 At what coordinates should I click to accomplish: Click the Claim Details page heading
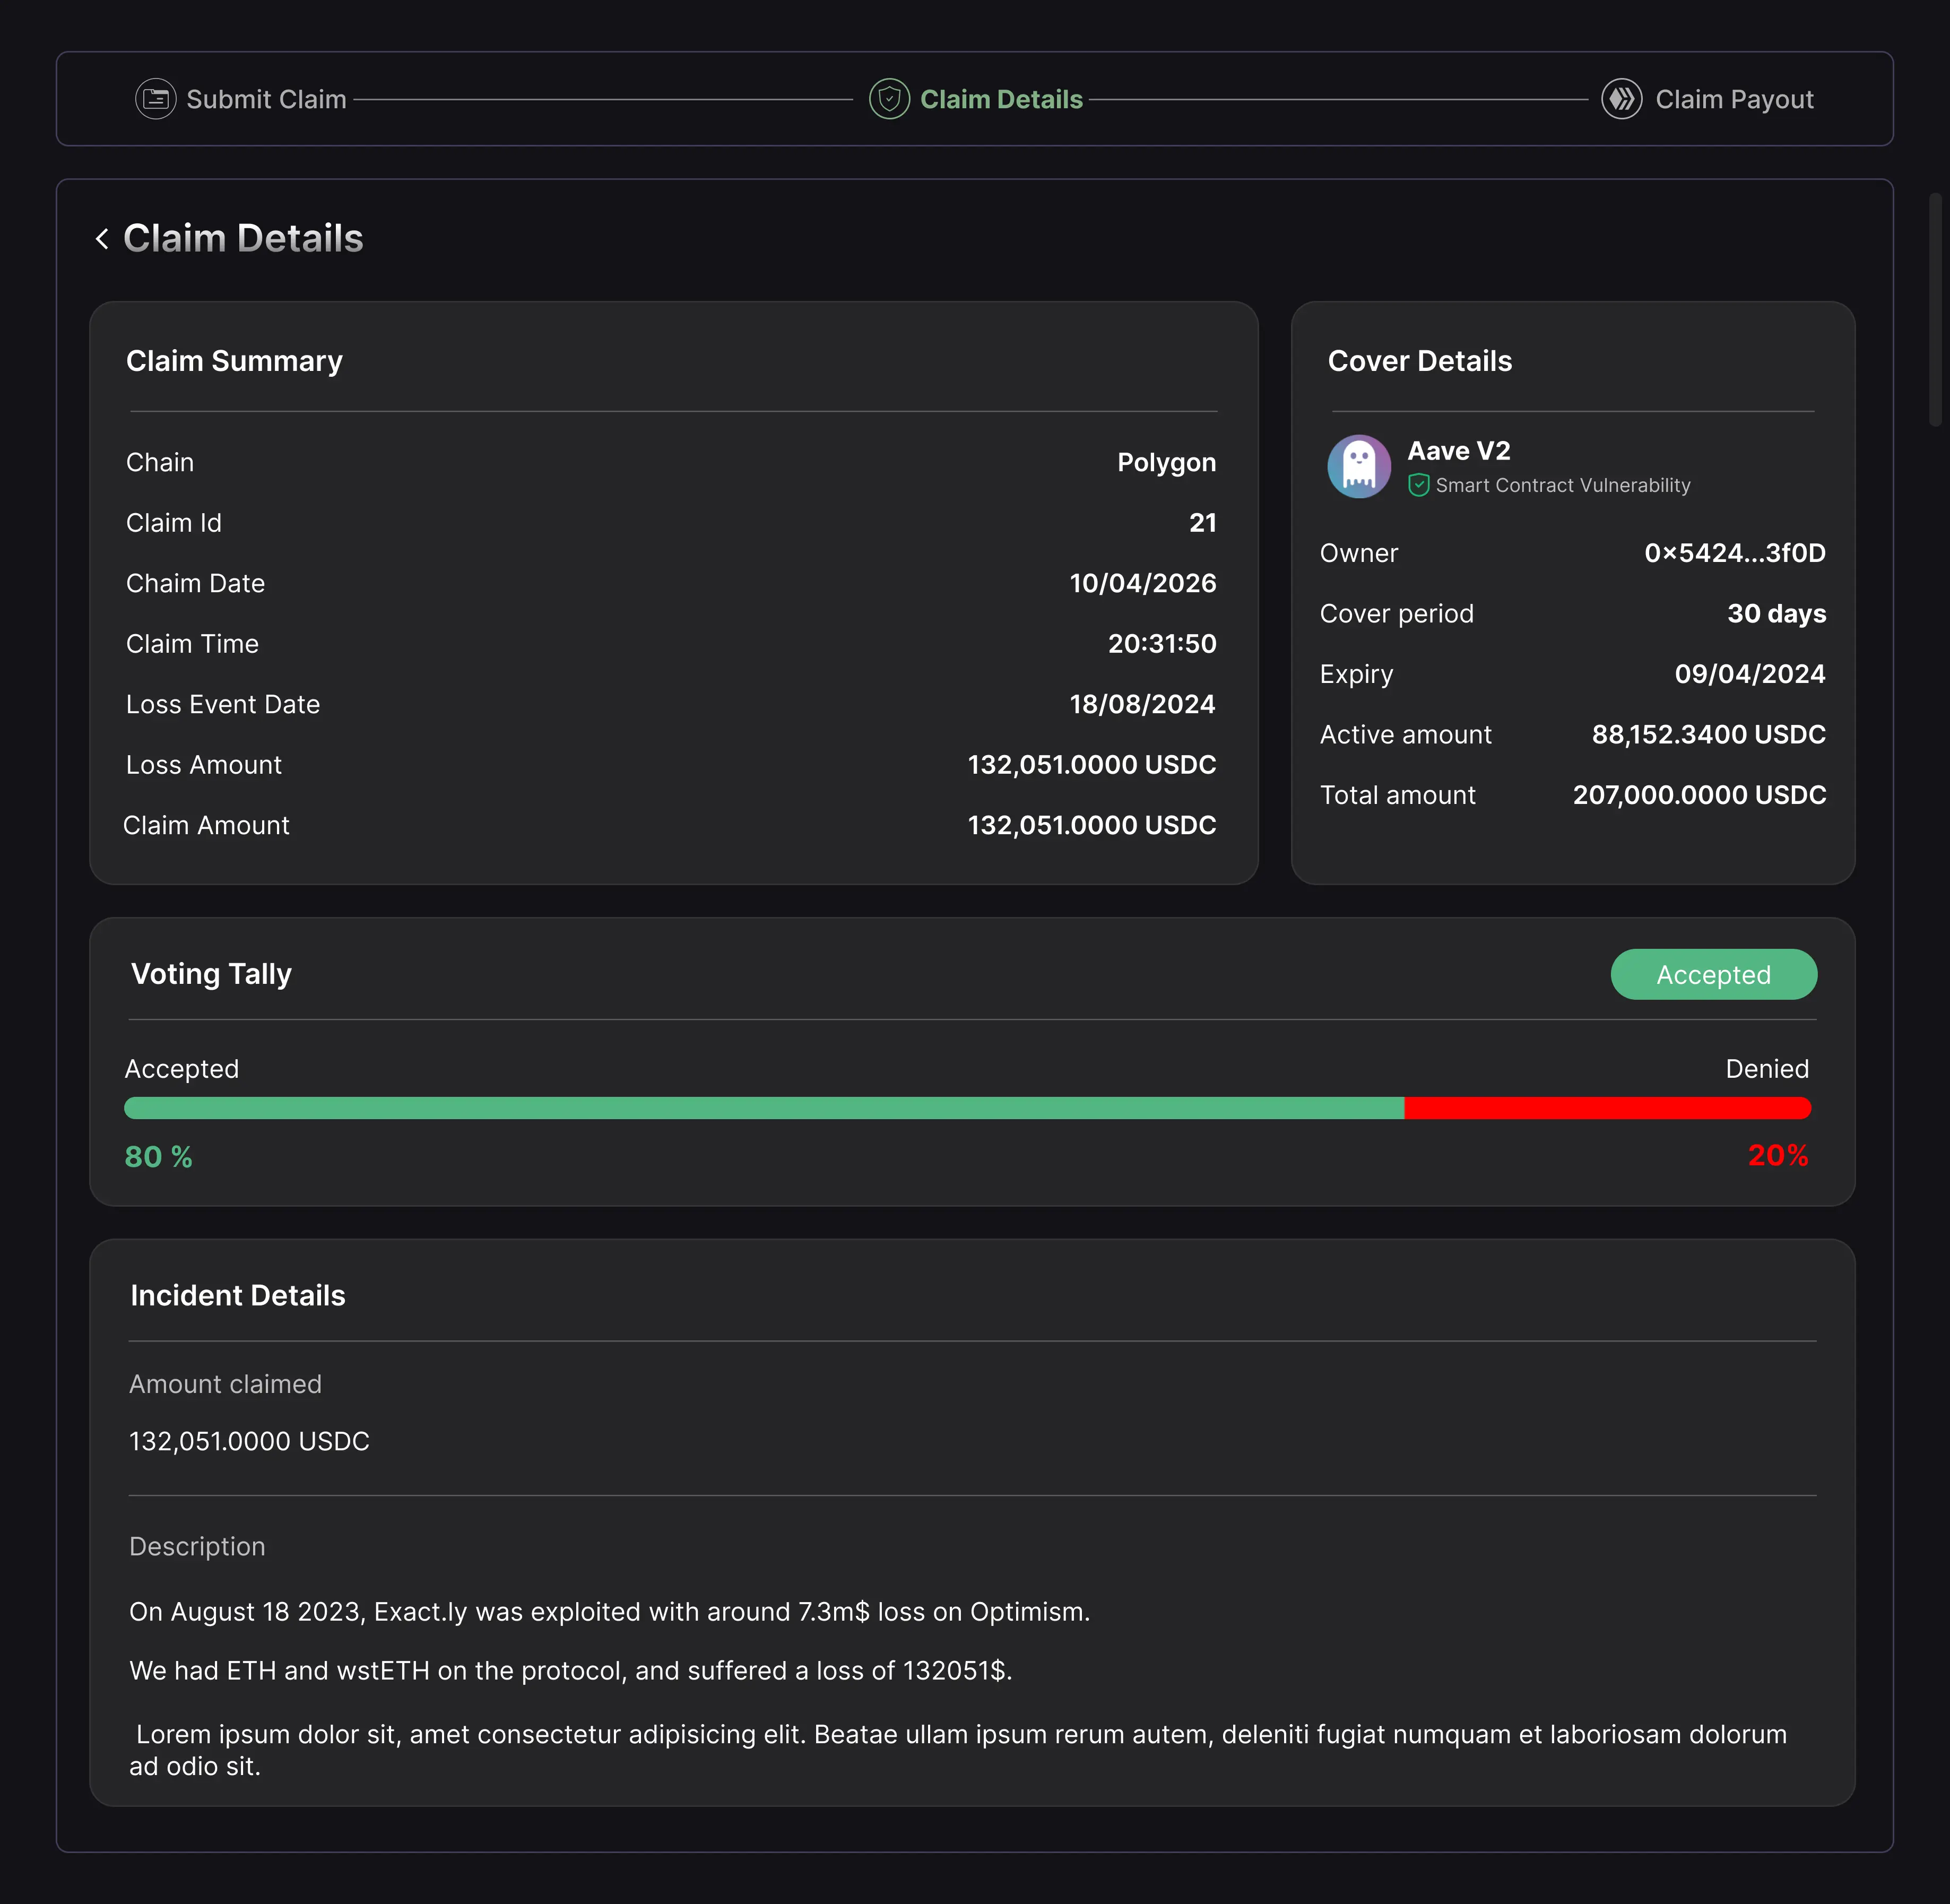pyautogui.click(x=243, y=239)
